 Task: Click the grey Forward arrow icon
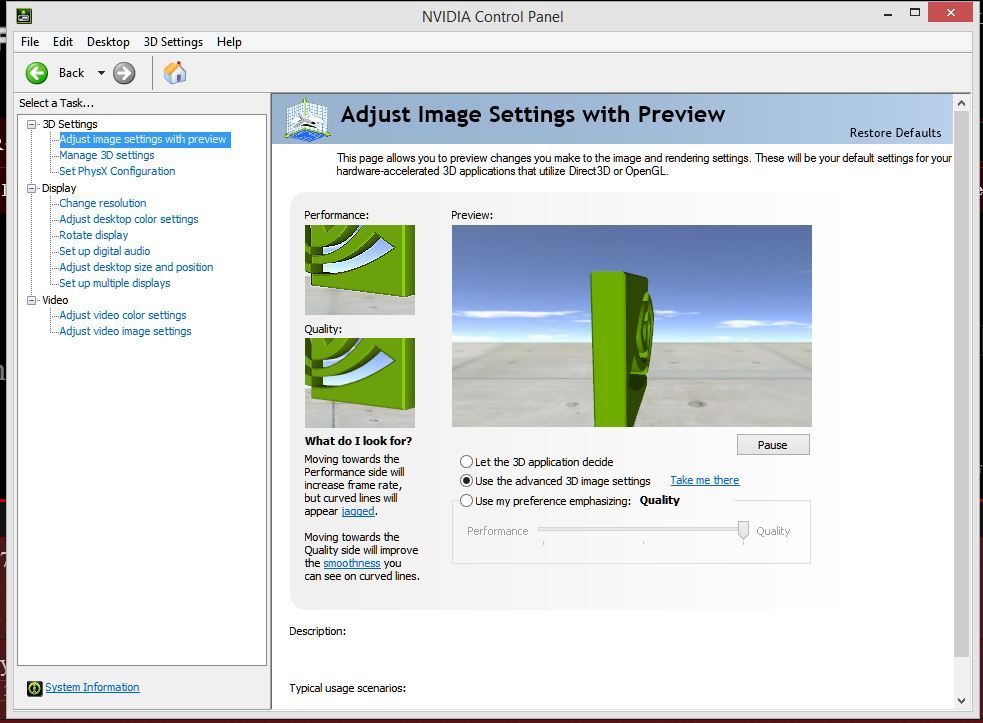124,73
